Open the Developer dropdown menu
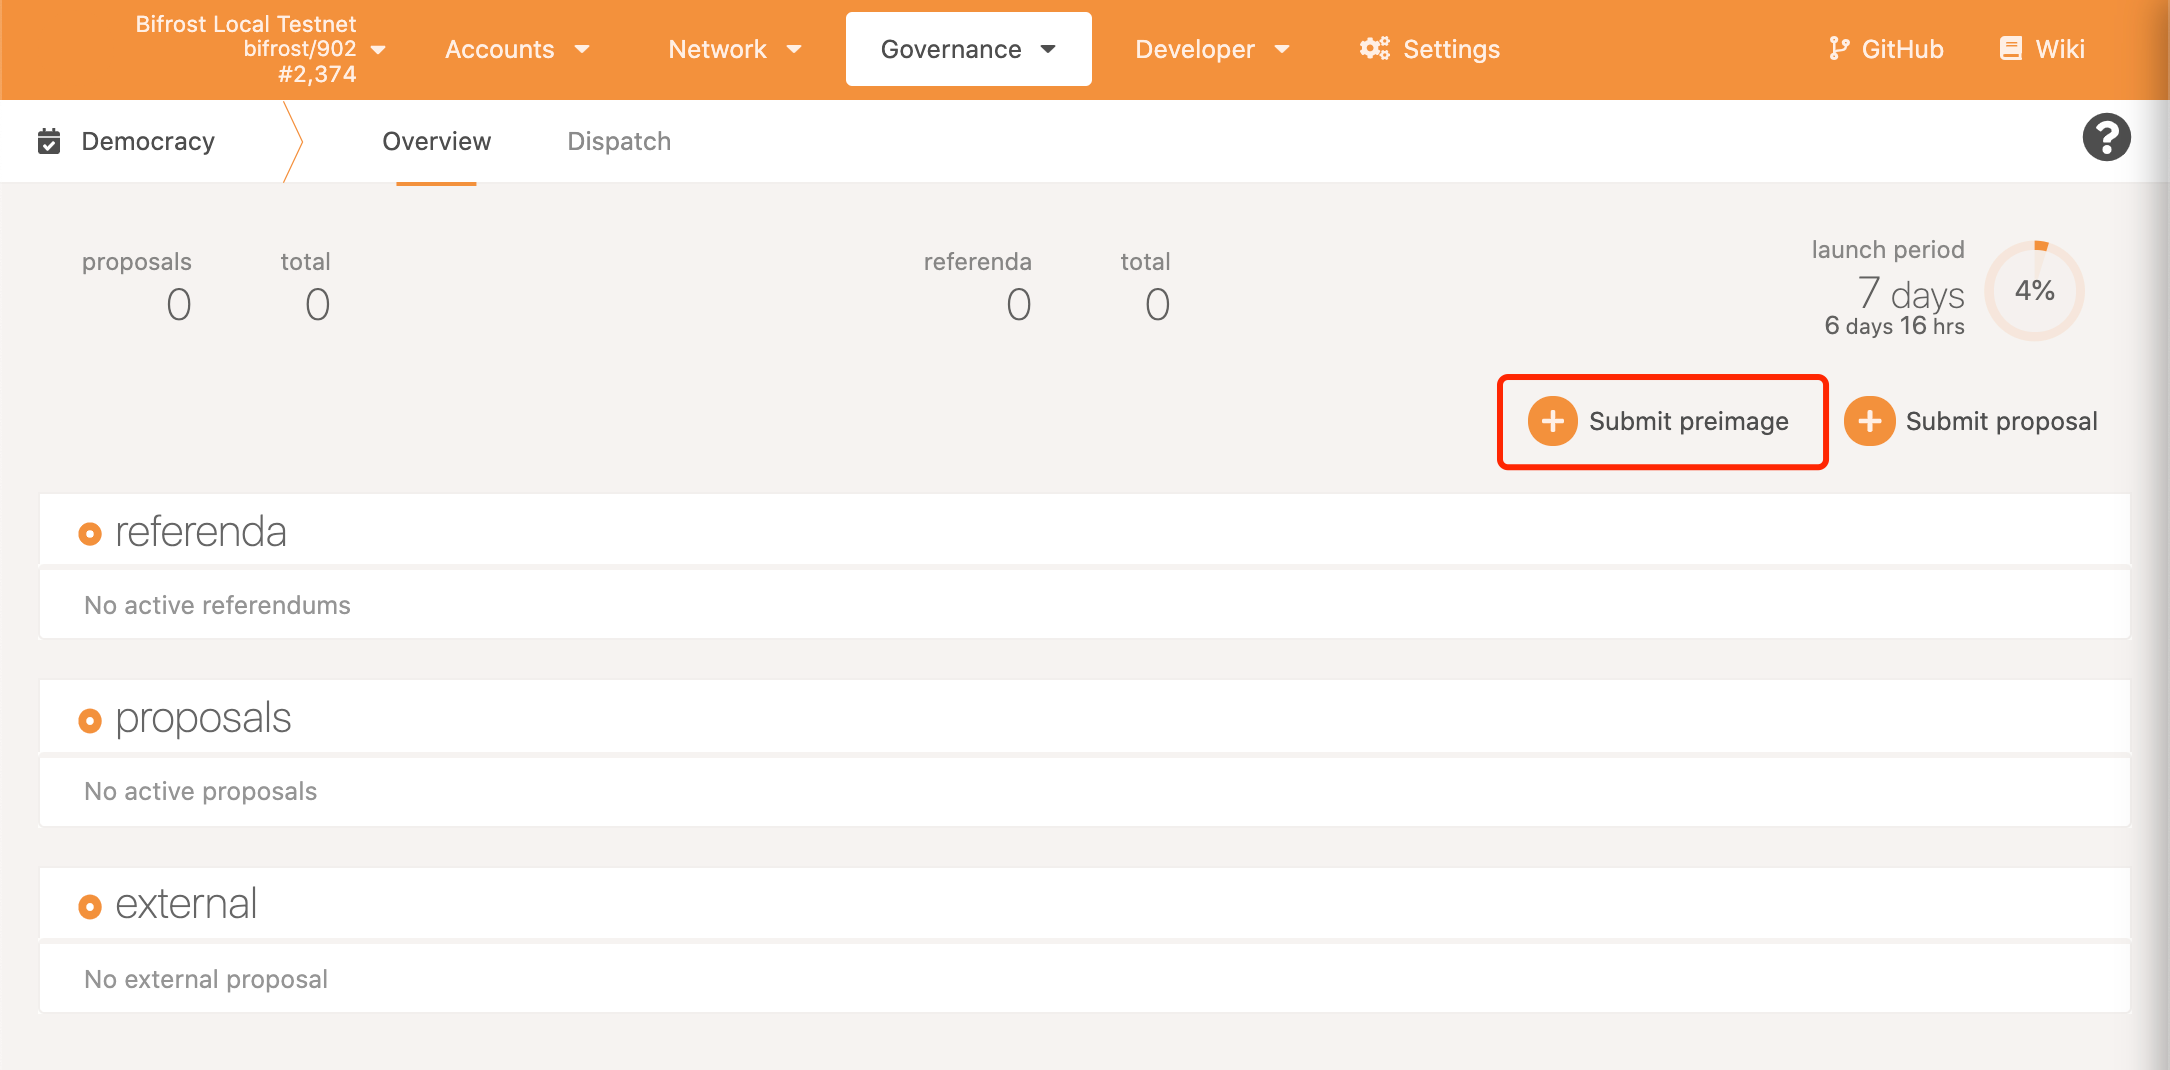The image size is (2170, 1070). pyautogui.click(x=1212, y=49)
